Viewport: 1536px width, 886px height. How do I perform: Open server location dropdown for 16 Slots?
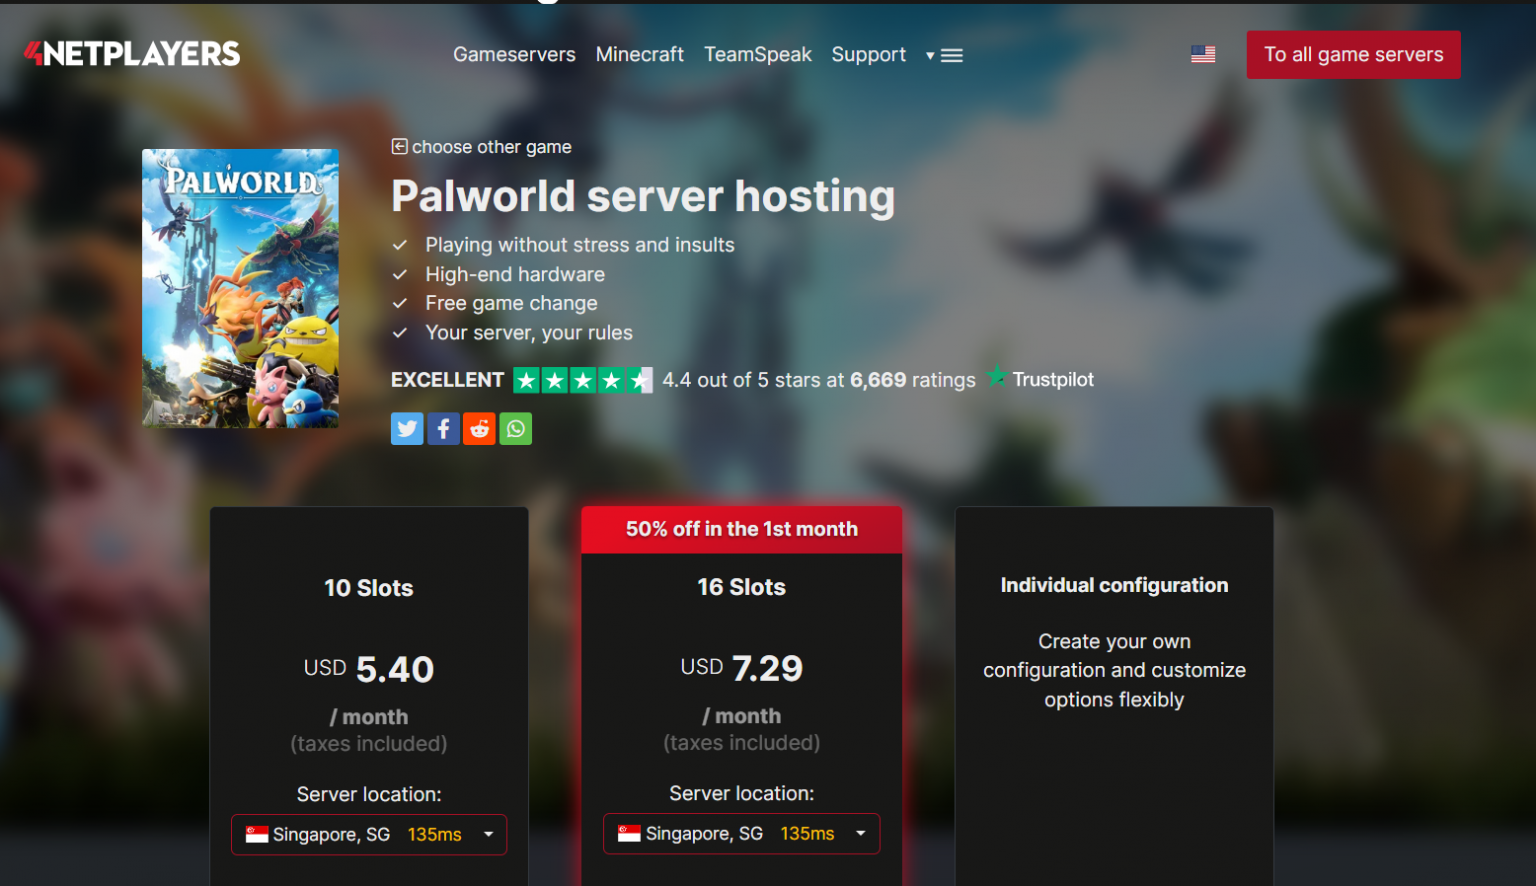tap(741, 834)
